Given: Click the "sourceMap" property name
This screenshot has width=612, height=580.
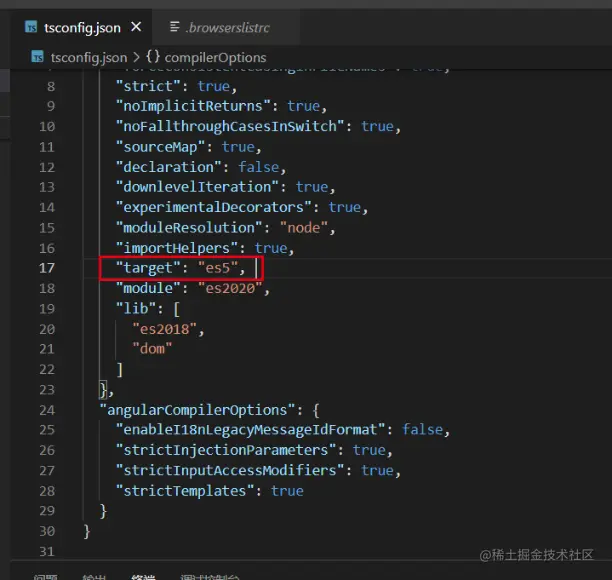Looking at the screenshot, I should click(x=160, y=147).
